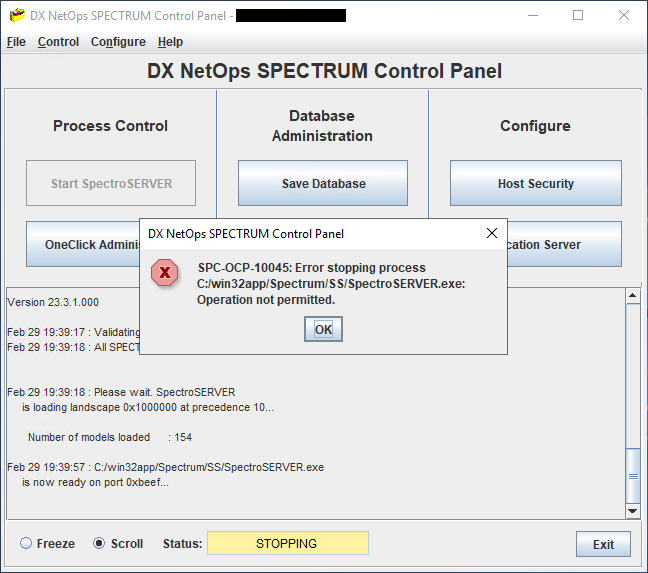Click the OneClick Administration button
Screen dimensions: 648x573
pyautogui.click(x=84, y=245)
